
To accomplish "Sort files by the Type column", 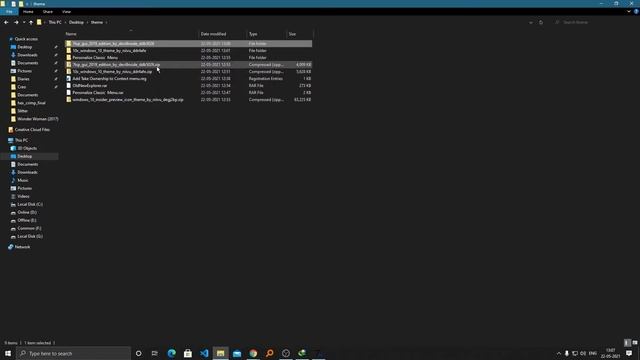I will [267, 34].
